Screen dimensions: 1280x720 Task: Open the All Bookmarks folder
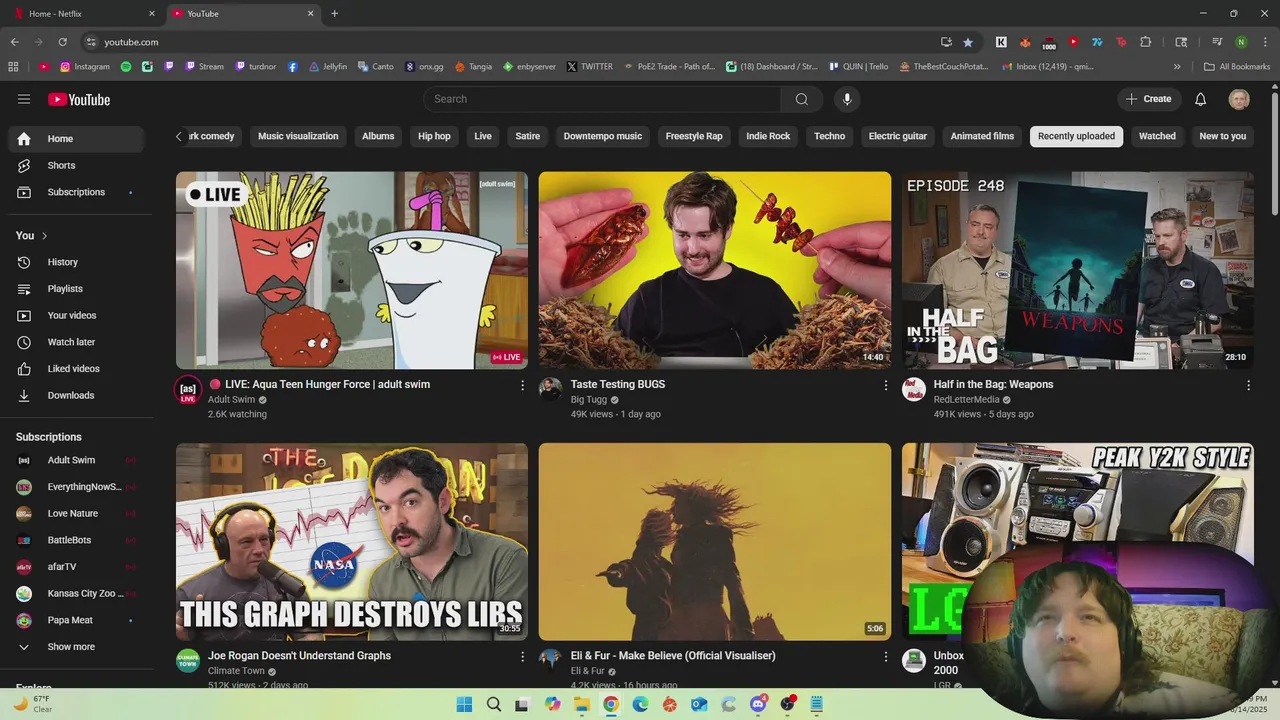tap(1237, 67)
